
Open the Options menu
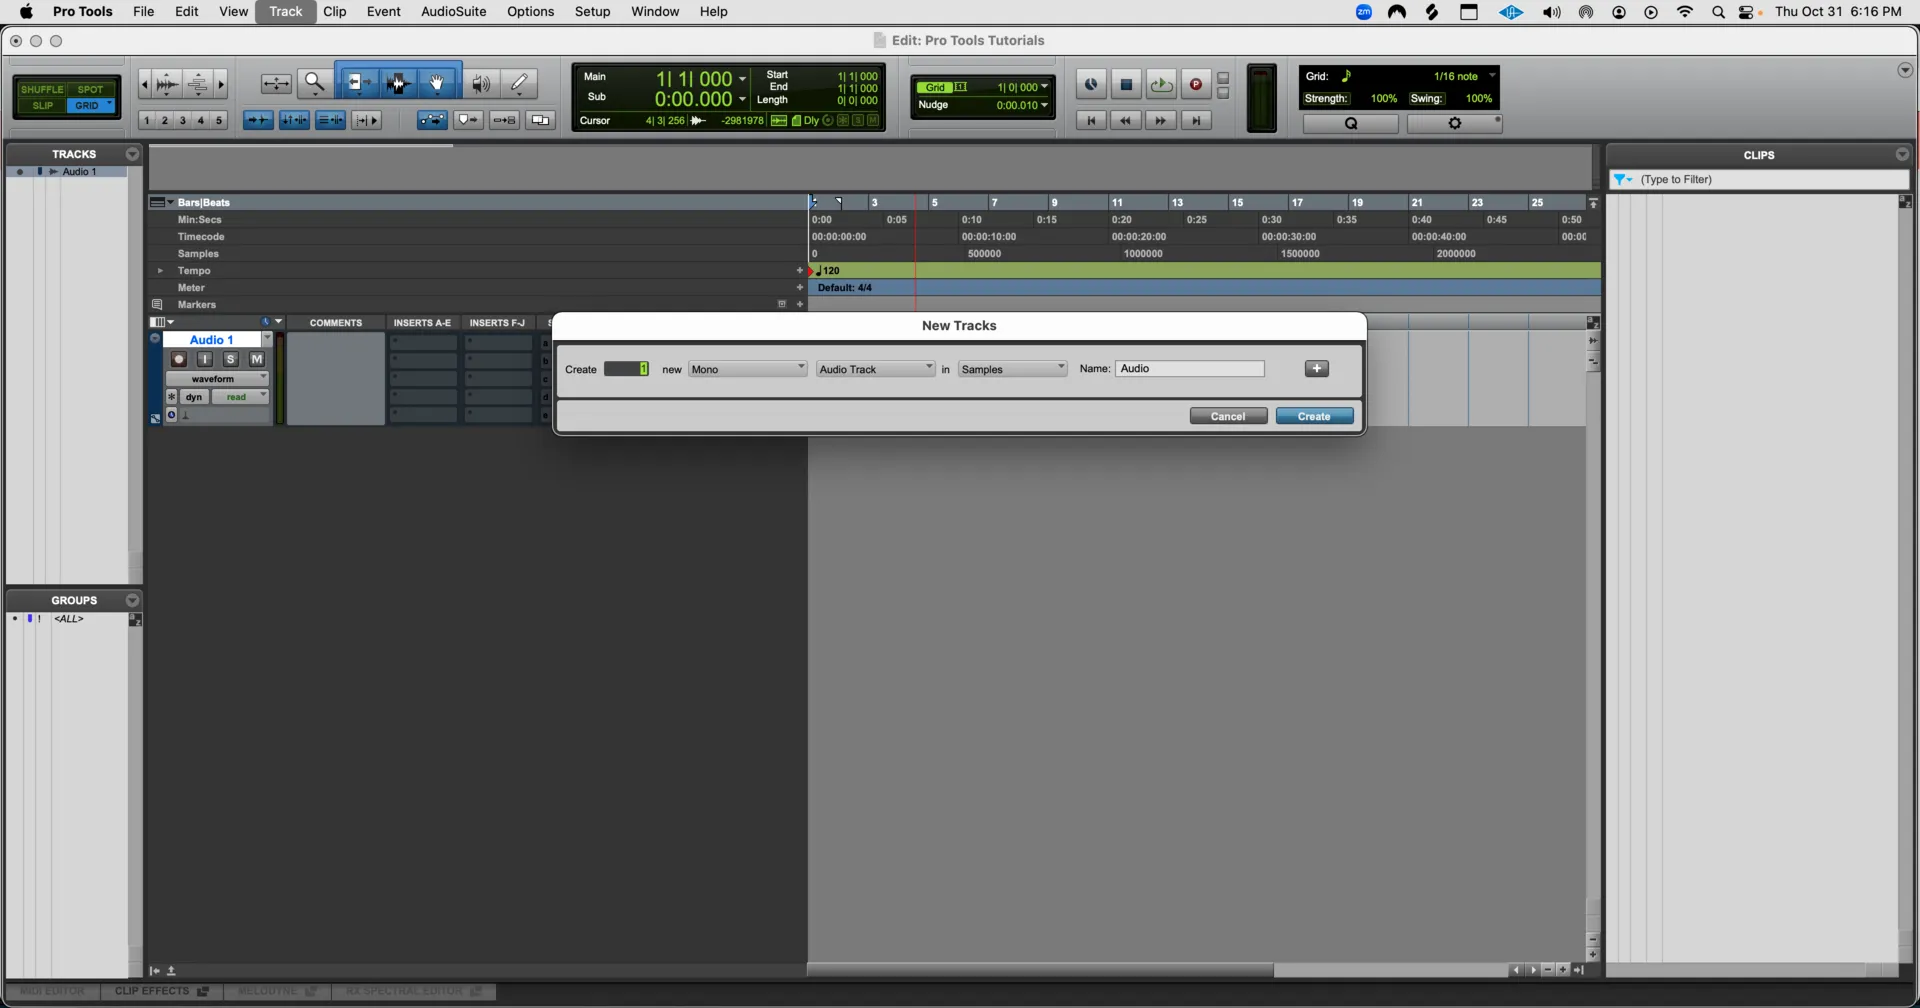530,11
